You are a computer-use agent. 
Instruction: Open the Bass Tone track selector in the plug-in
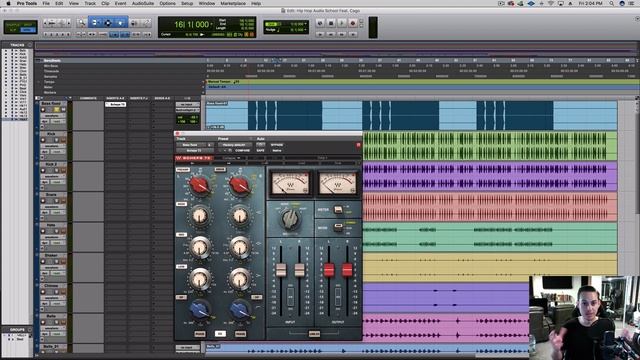coord(191,145)
